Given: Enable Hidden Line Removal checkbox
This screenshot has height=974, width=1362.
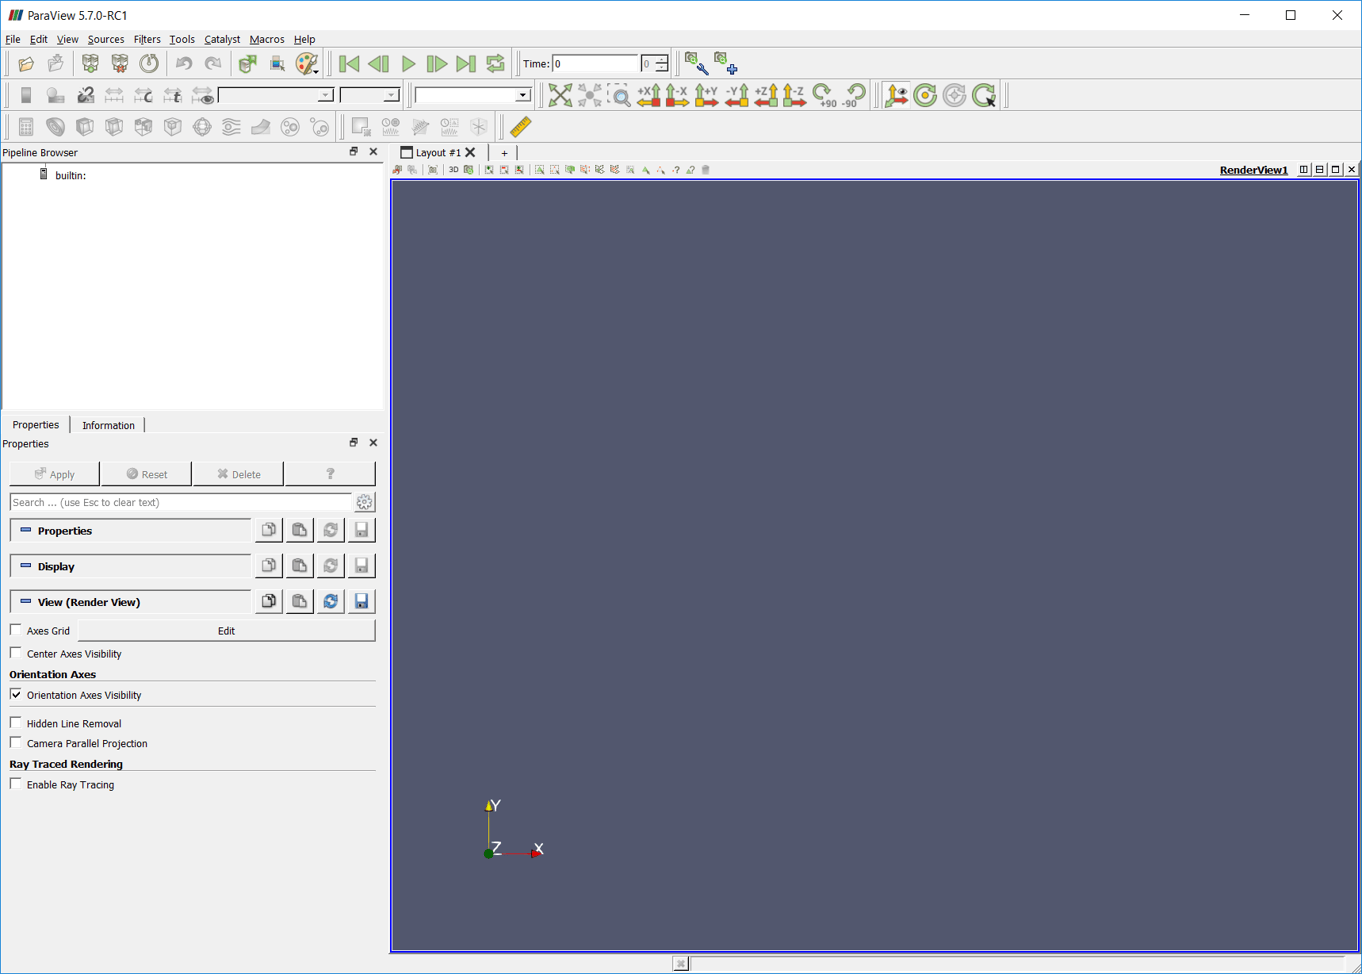Looking at the screenshot, I should point(16,722).
